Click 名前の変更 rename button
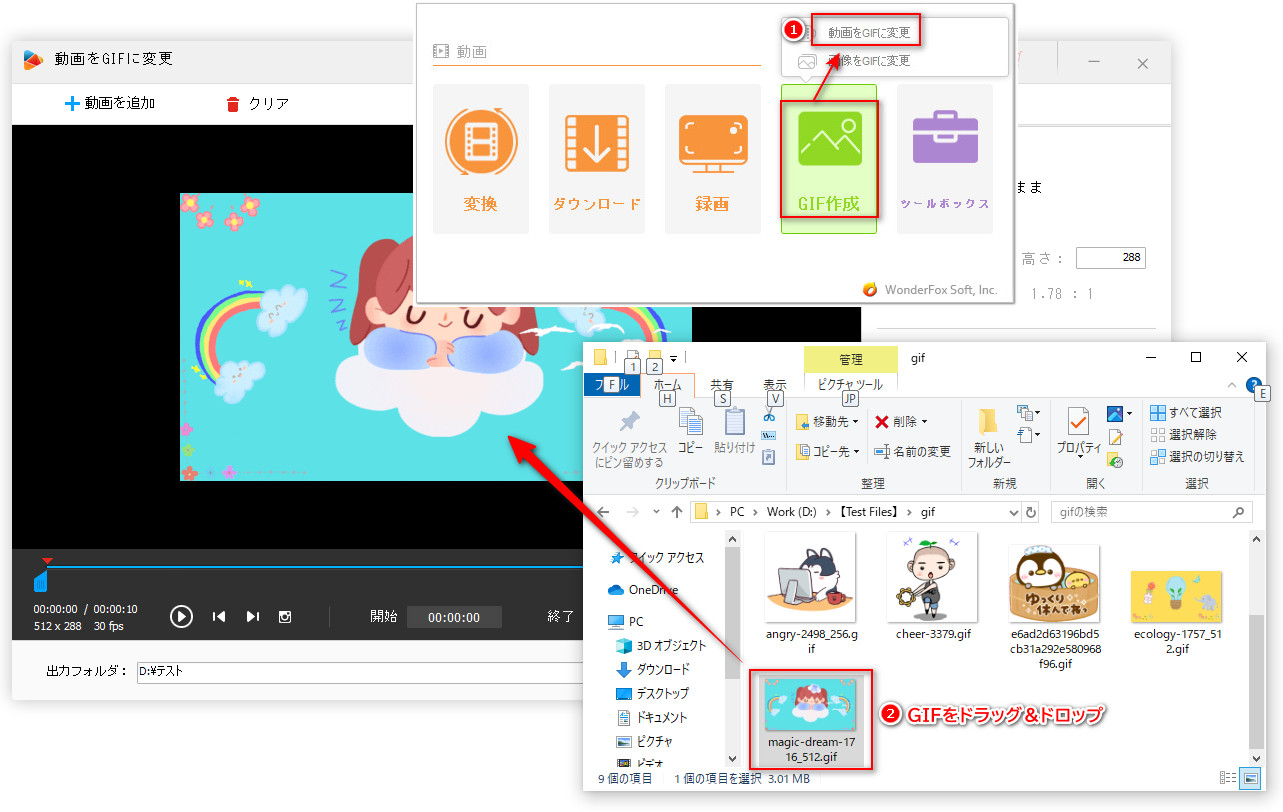1283x812 pixels. coord(912,452)
